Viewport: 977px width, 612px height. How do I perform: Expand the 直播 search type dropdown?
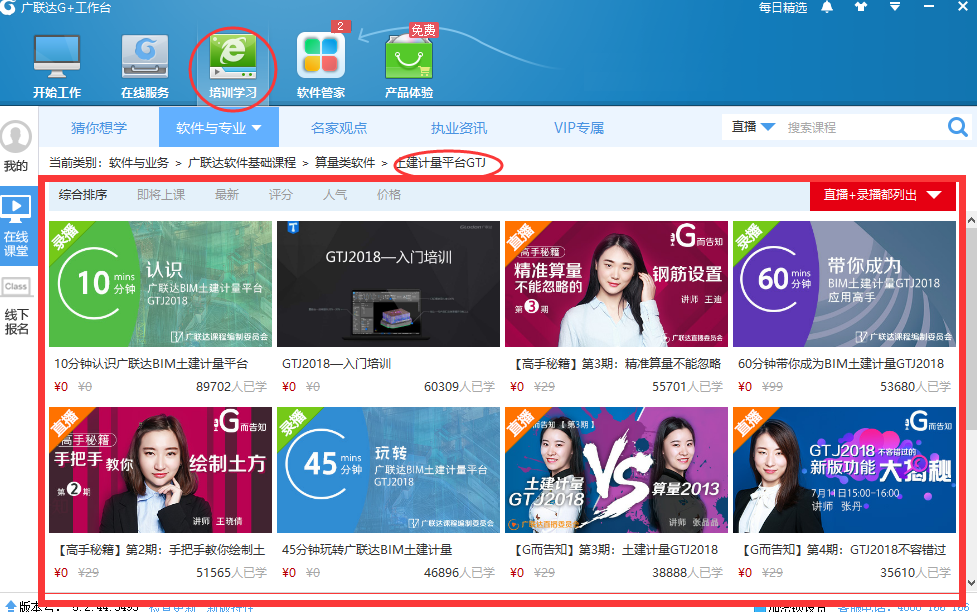click(753, 127)
